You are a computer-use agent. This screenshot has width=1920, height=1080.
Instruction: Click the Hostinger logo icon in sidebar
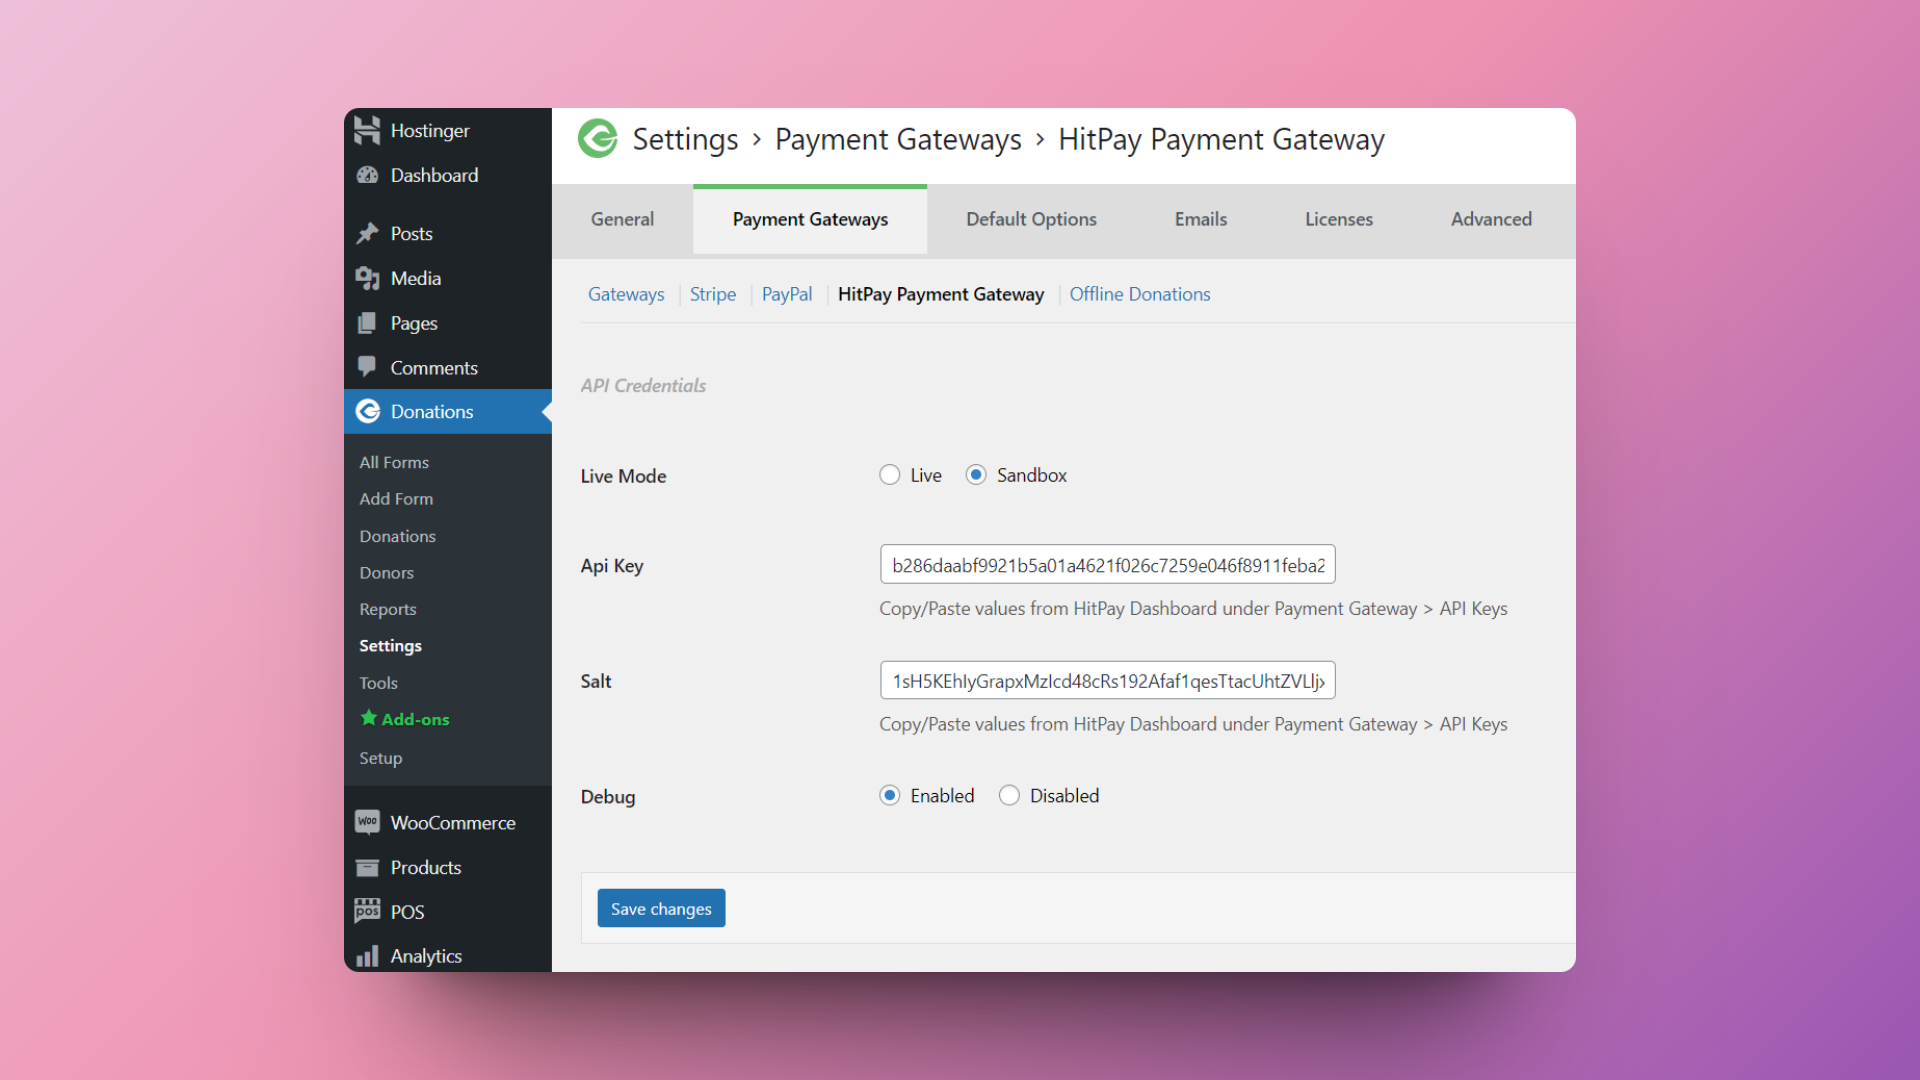pos(367,130)
